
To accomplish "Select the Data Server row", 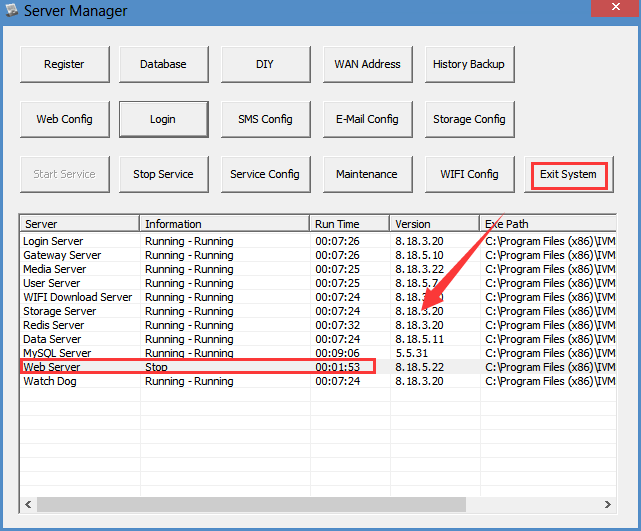I will [x=318, y=339].
